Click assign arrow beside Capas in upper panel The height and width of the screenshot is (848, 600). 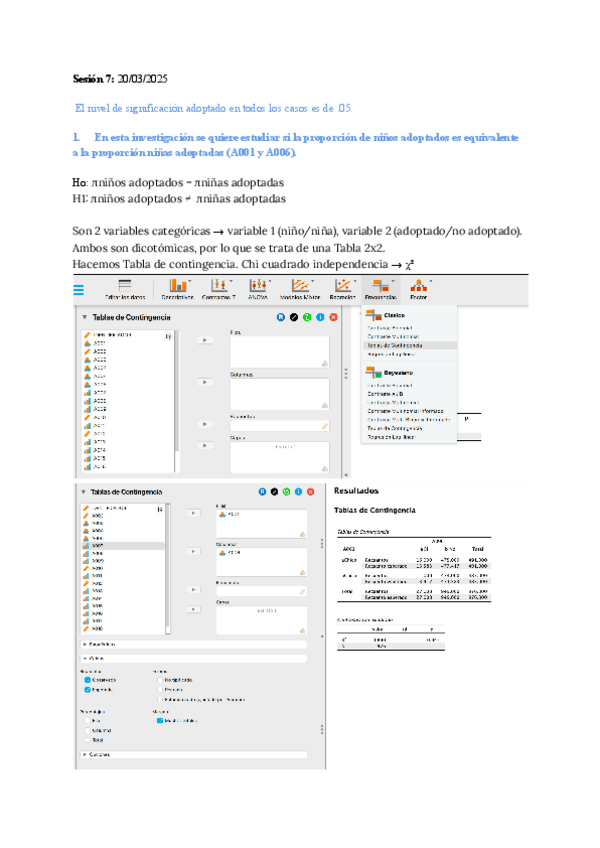205,446
